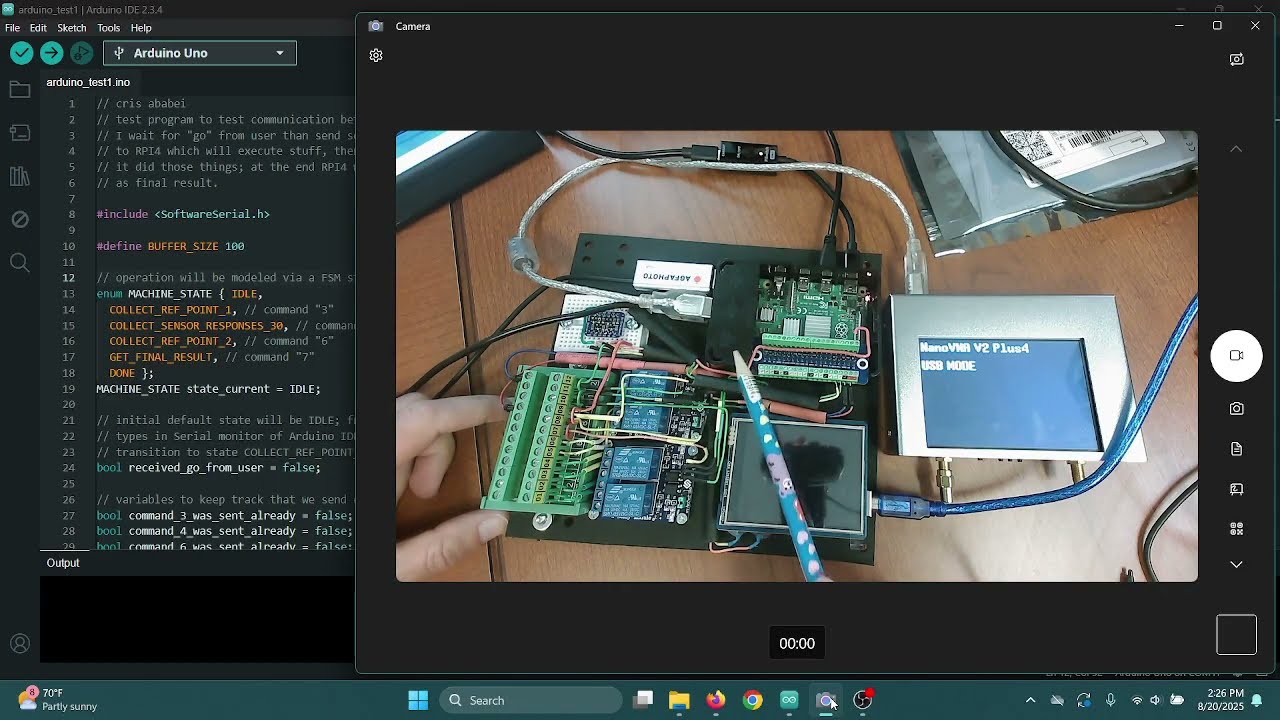Click the OneDrive cloud tray icon
This screenshot has height=720, width=1280.
pyautogui.click(x=1057, y=700)
